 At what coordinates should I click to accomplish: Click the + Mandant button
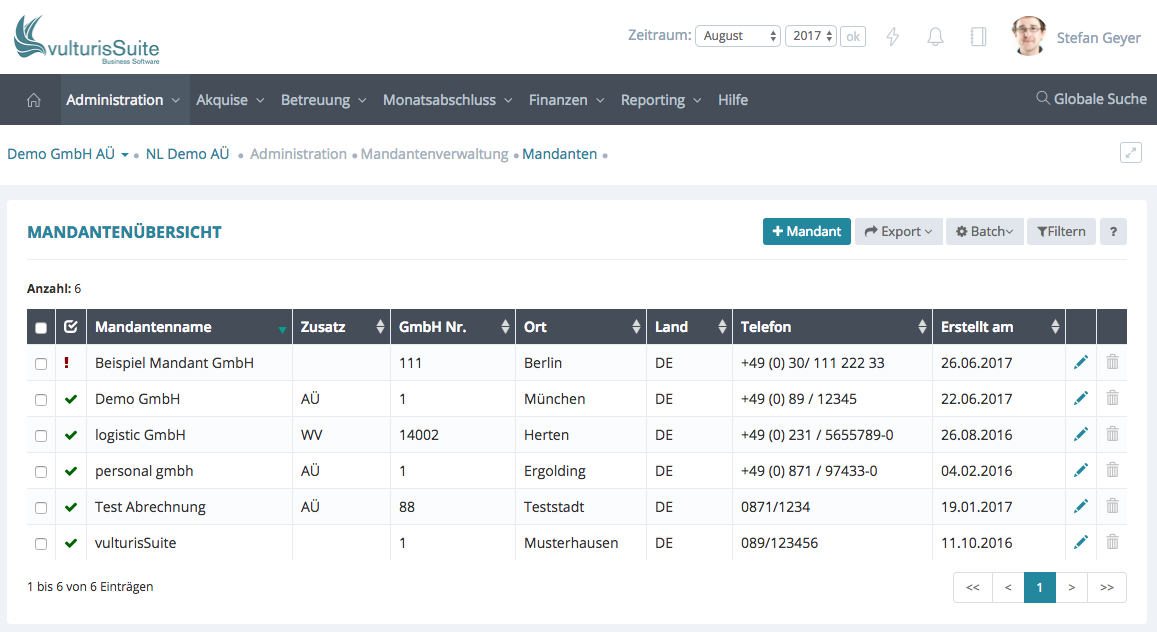point(806,231)
